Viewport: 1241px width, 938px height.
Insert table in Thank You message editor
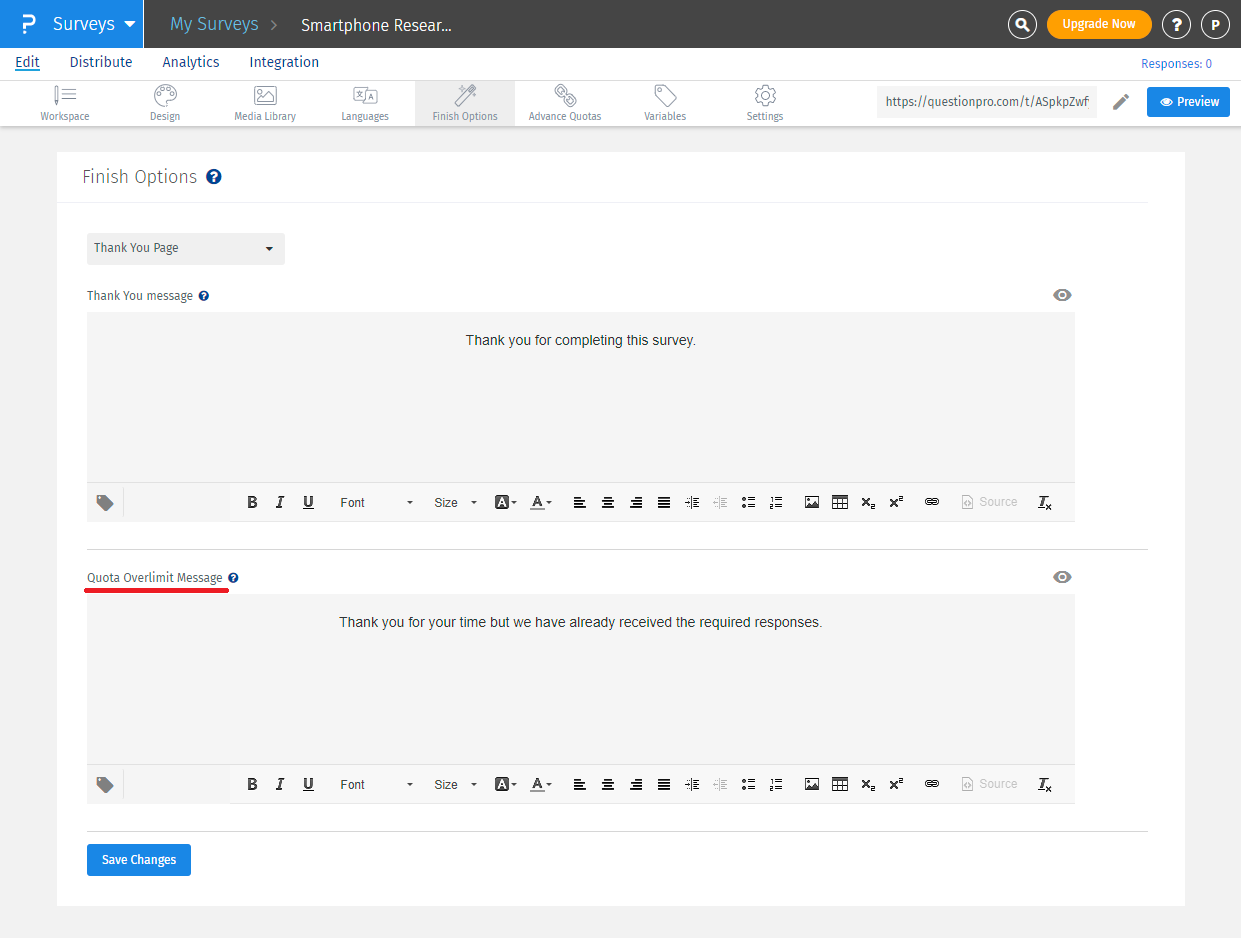[840, 502]
